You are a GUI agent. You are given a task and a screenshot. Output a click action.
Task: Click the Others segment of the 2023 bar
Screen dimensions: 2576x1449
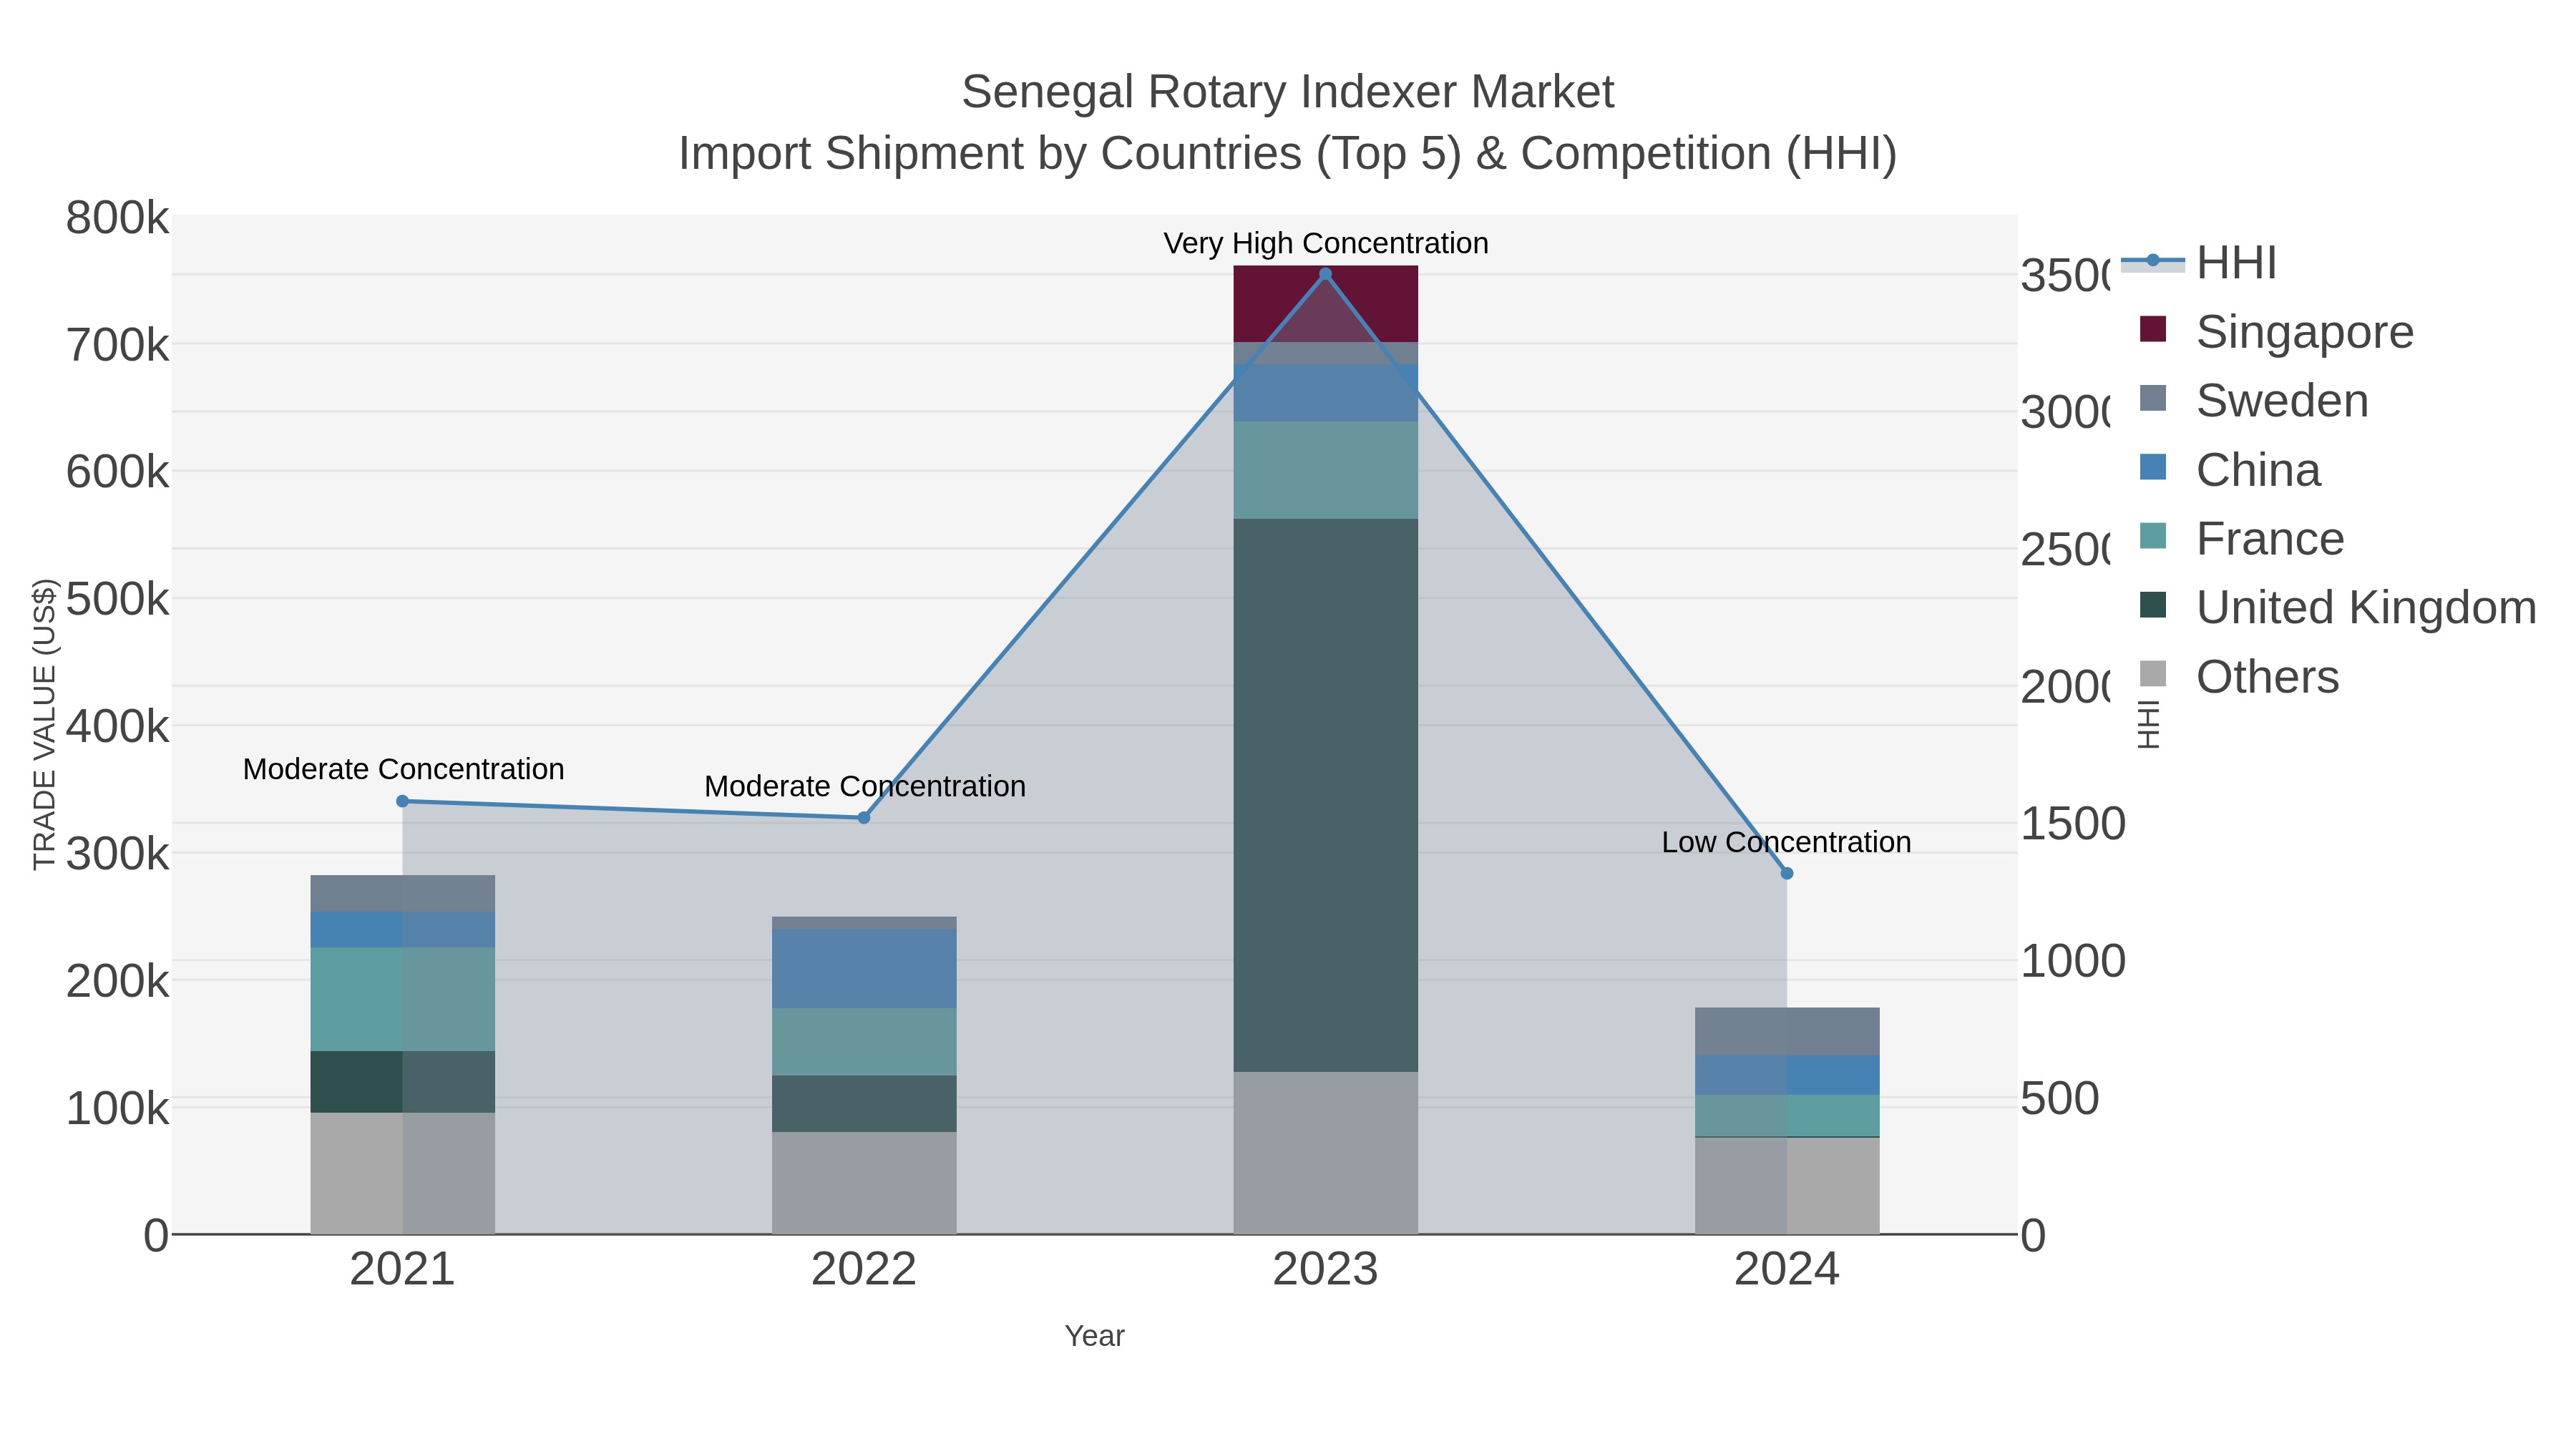1325,1153
